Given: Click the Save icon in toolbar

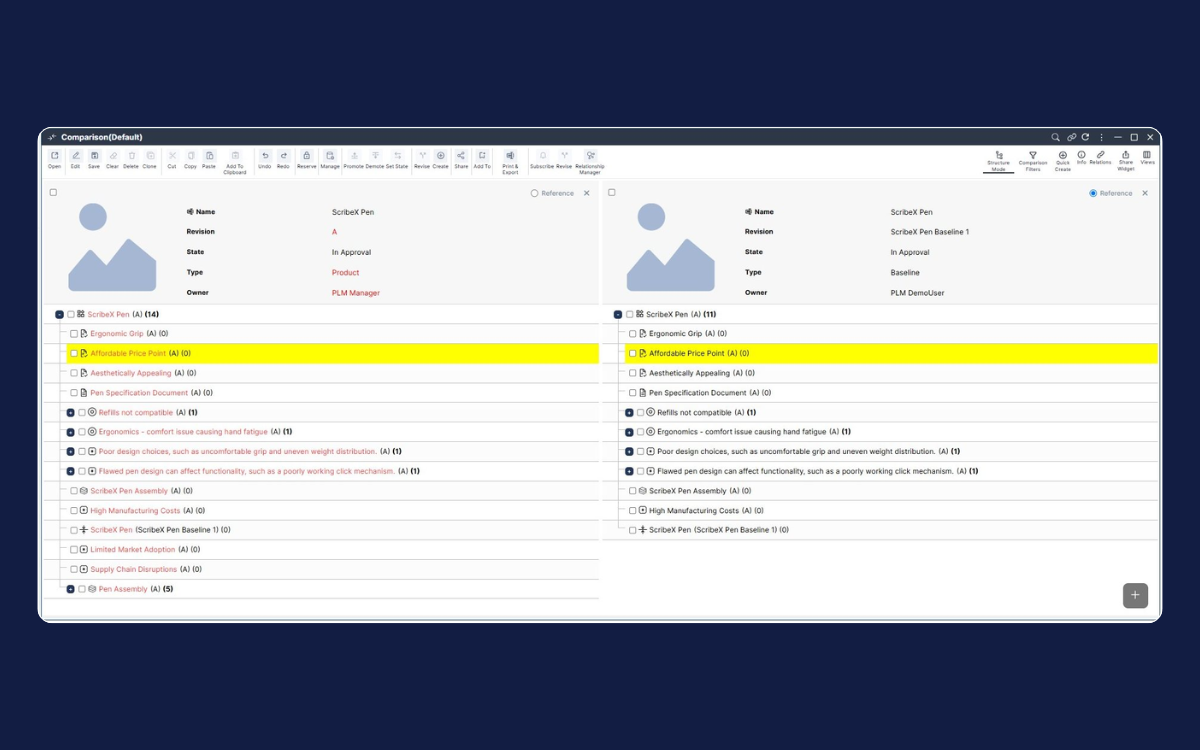Looking at the screenshot, I should tap(94, 156).
